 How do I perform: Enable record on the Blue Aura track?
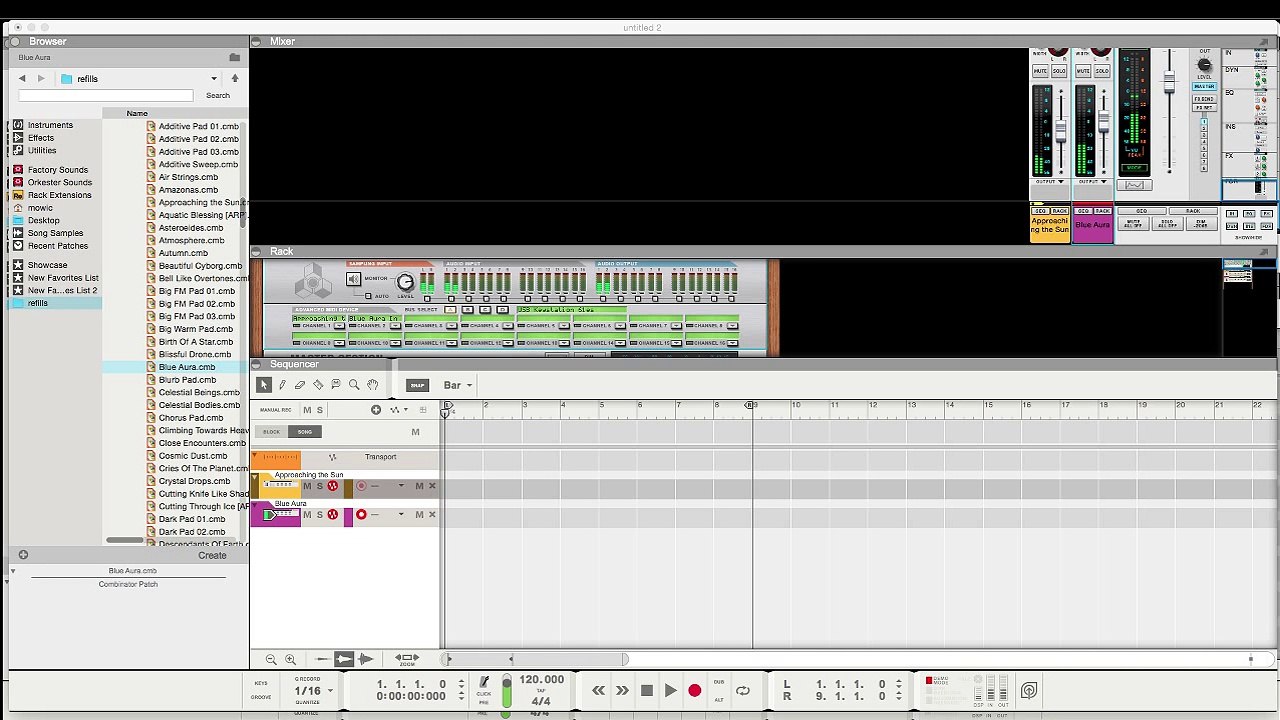click(361, 515)
